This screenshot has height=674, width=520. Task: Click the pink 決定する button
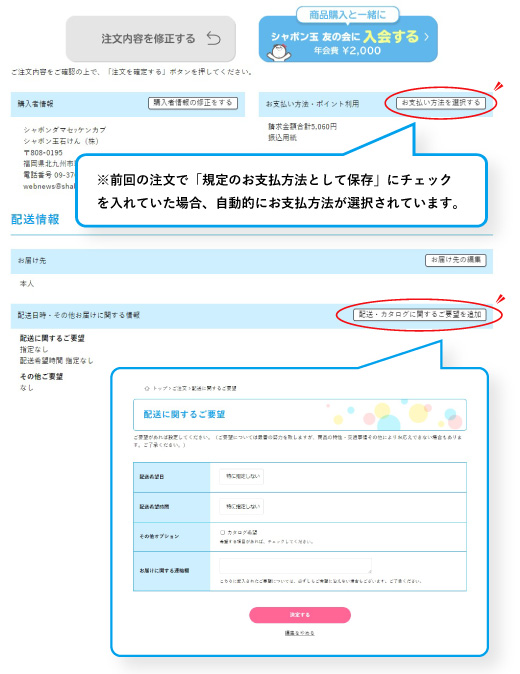300,615
